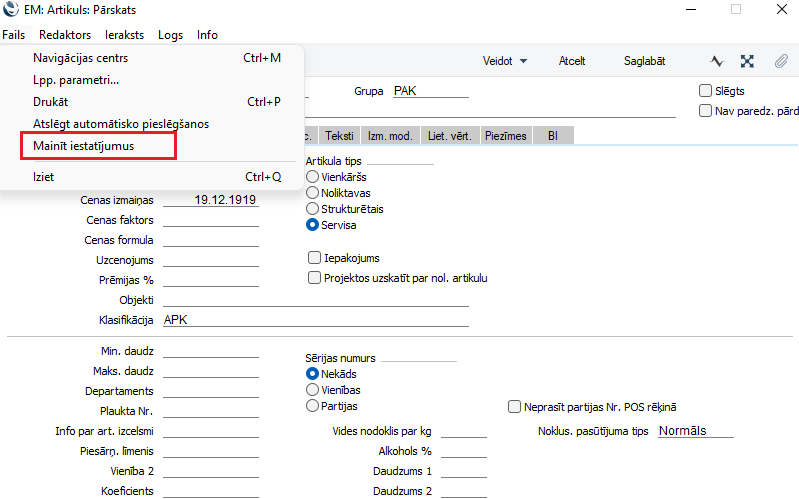Select the Vienkāršs article type

[313, 177]
